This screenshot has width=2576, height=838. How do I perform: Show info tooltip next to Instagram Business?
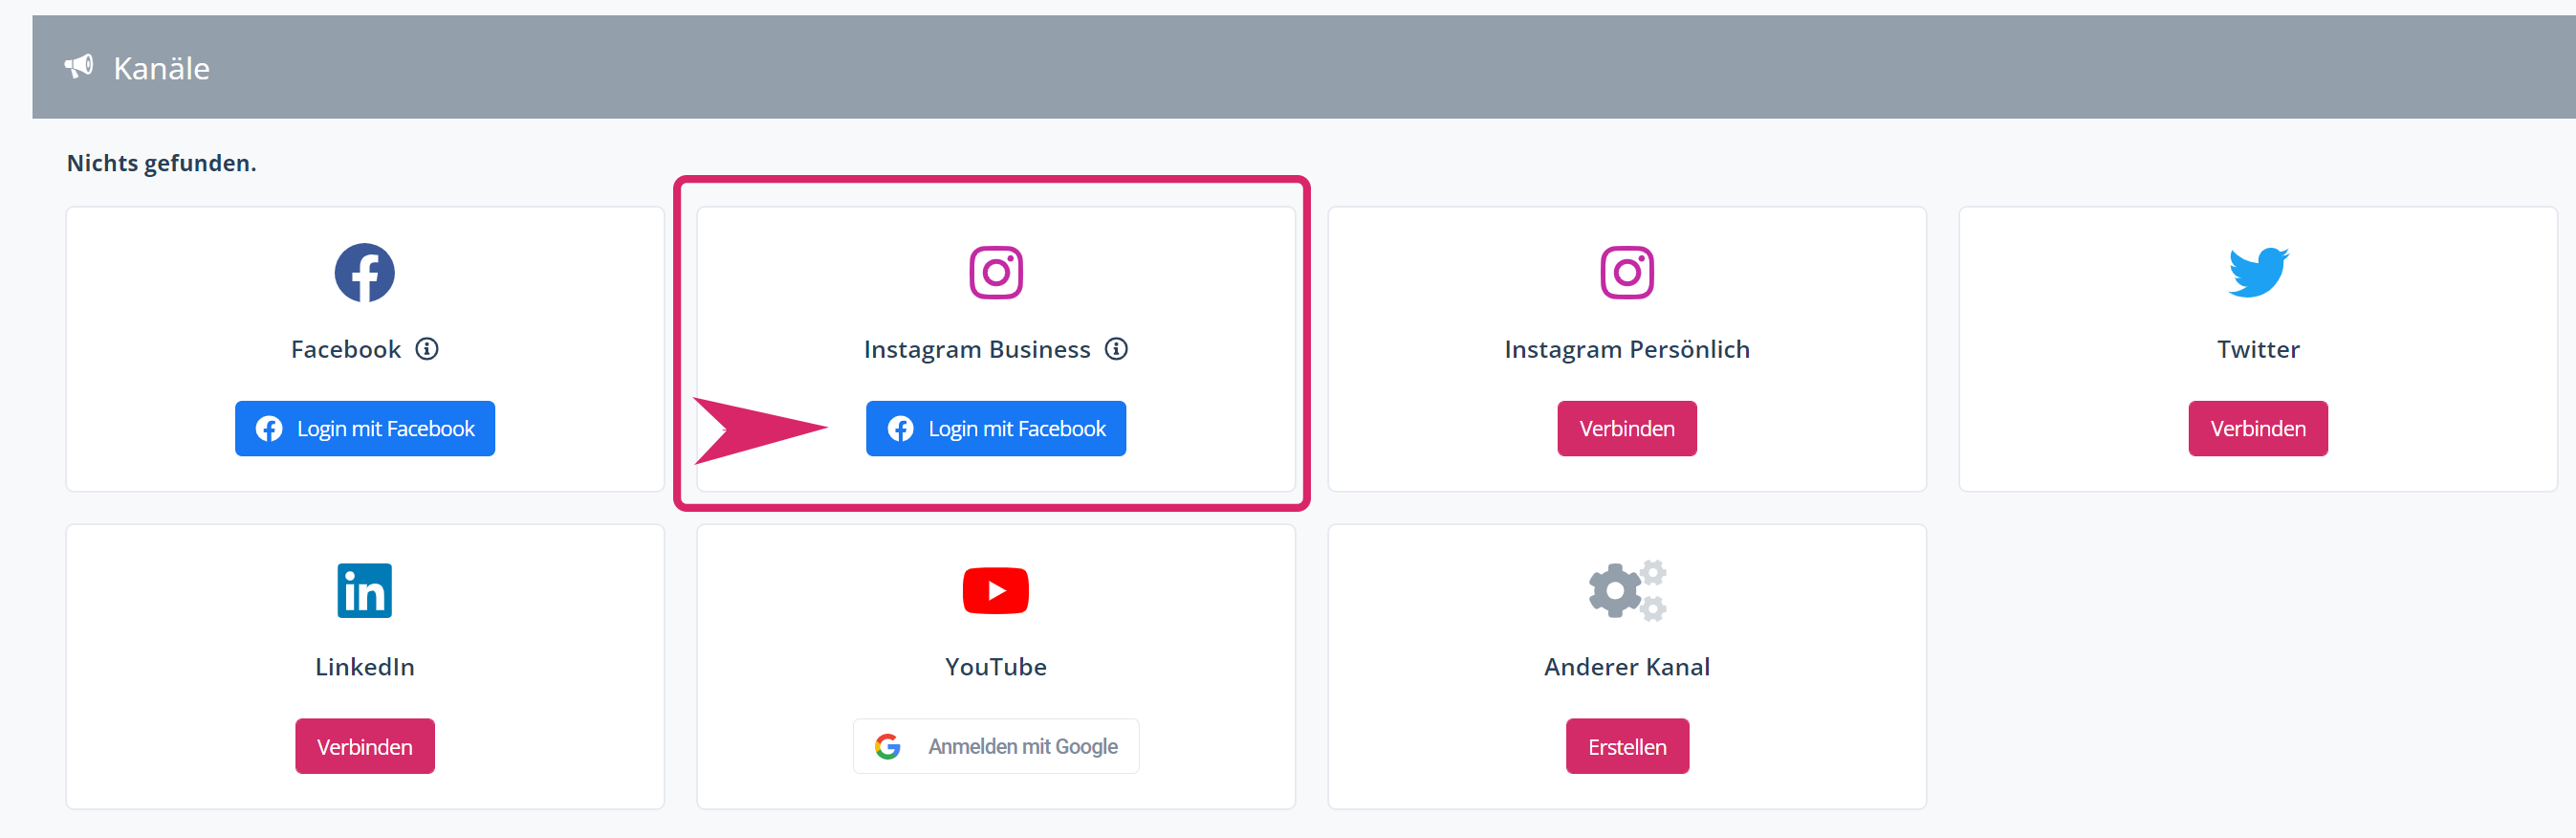tap(1116, 349)
